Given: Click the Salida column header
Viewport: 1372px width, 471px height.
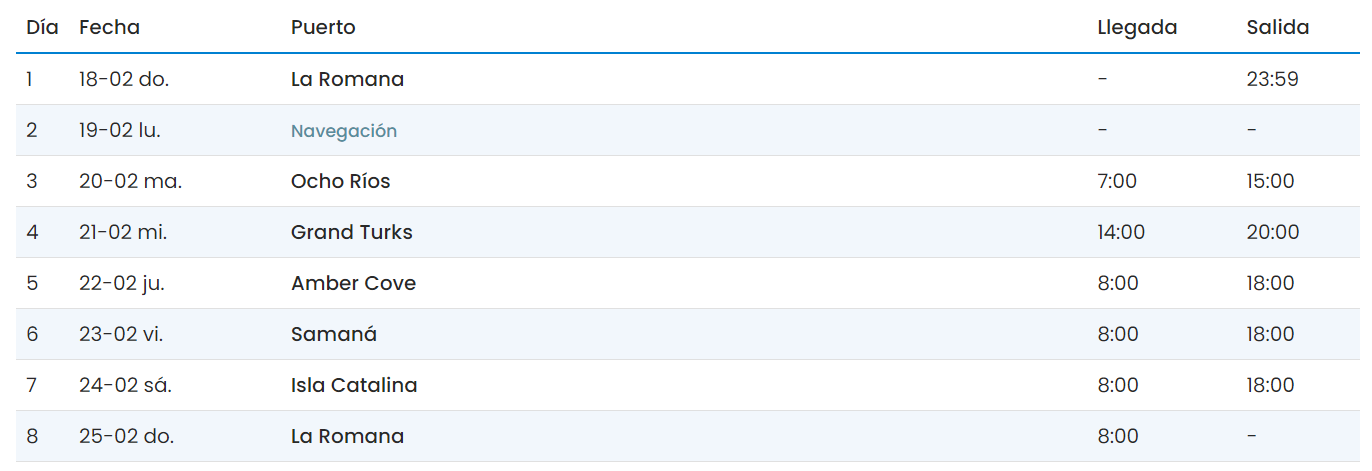Looking at the screenshot, I should tap(1277, 27).
